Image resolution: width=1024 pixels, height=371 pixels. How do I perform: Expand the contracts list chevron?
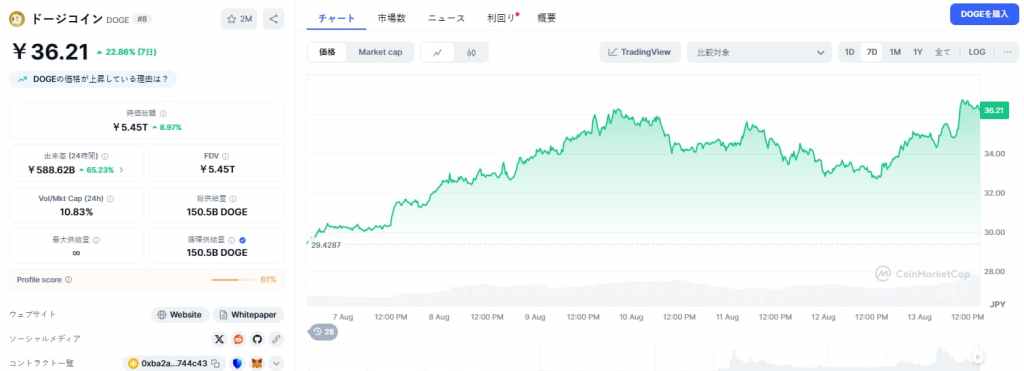tap(276, 363)
